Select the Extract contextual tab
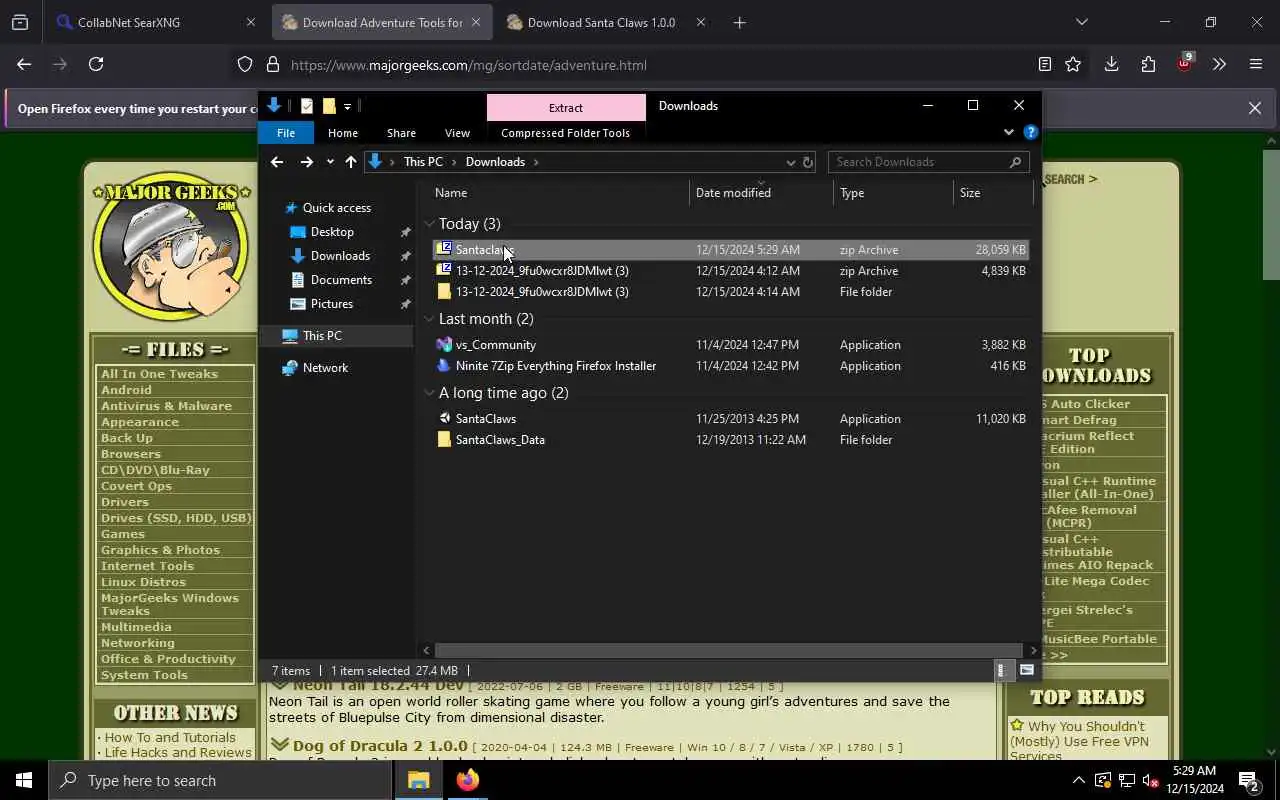The width and height of the screenshot is (1280, 800). [566, 108]
